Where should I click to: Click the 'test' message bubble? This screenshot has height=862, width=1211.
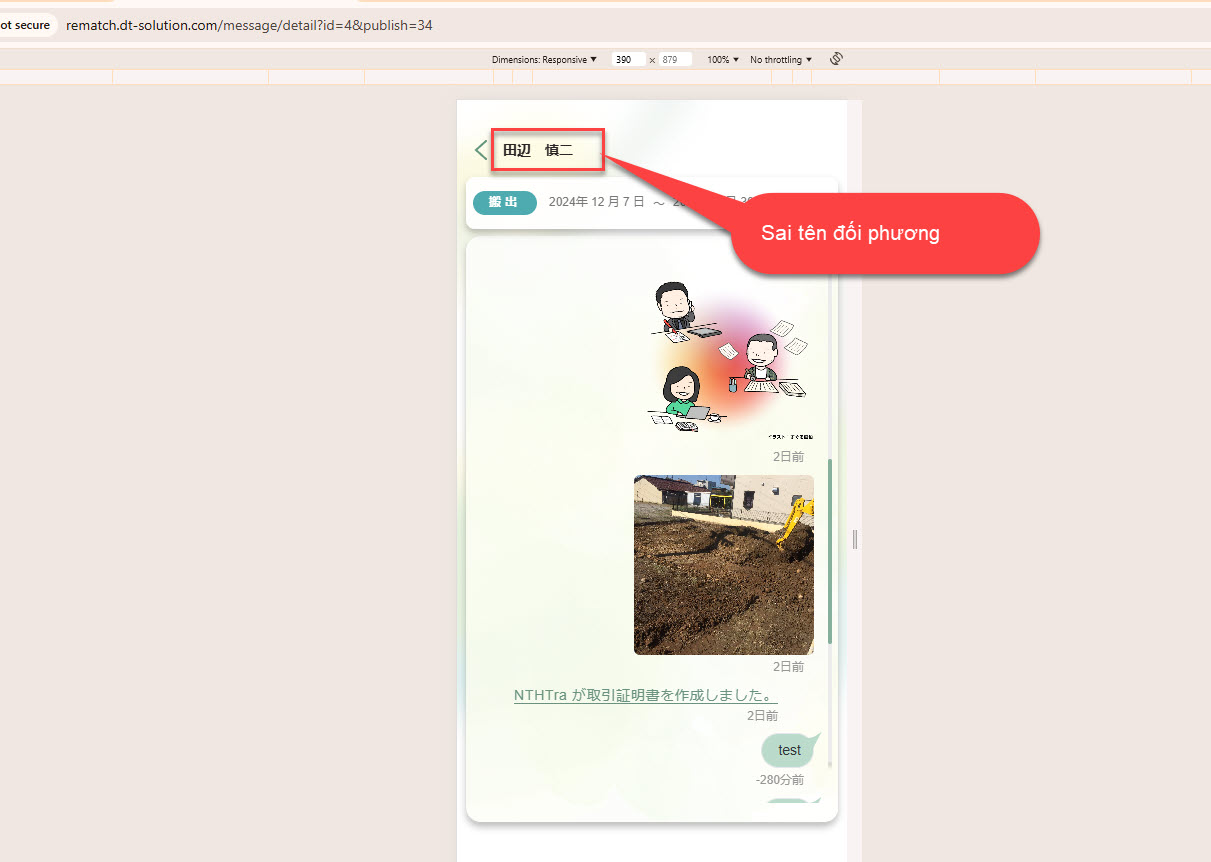point(789,750)
